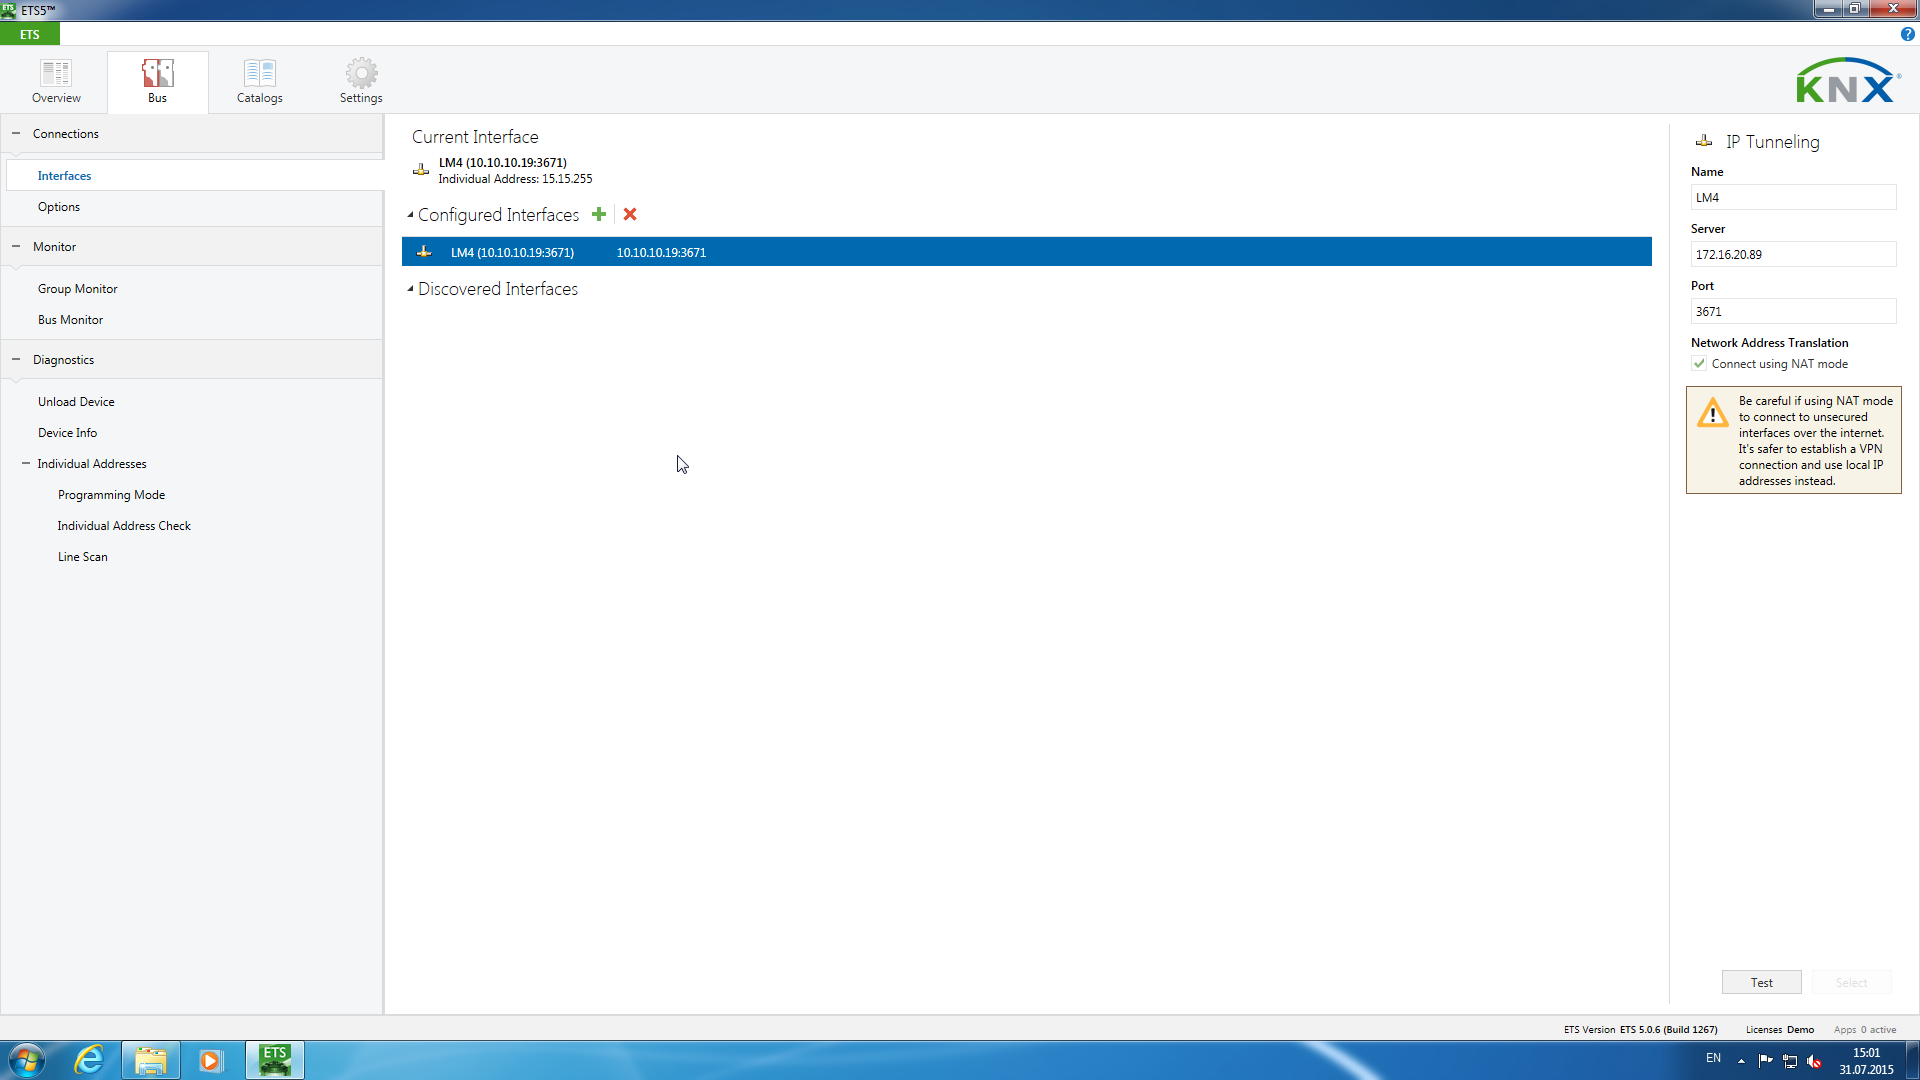Image resolution: width=1920 pixels, height=1080 pixels.
Task: Collapse the Connections section
Action: (x=16, y=134)
